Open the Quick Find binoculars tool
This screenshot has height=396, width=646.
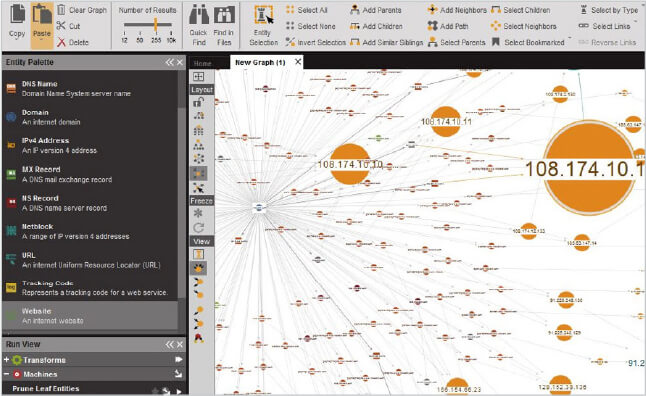pos(199,15)
